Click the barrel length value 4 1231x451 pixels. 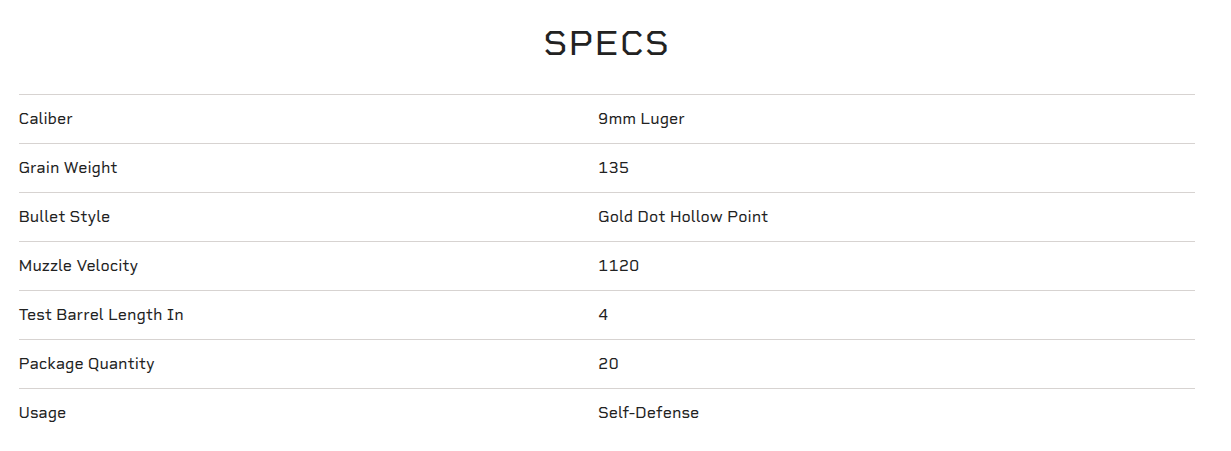(603, 315)
